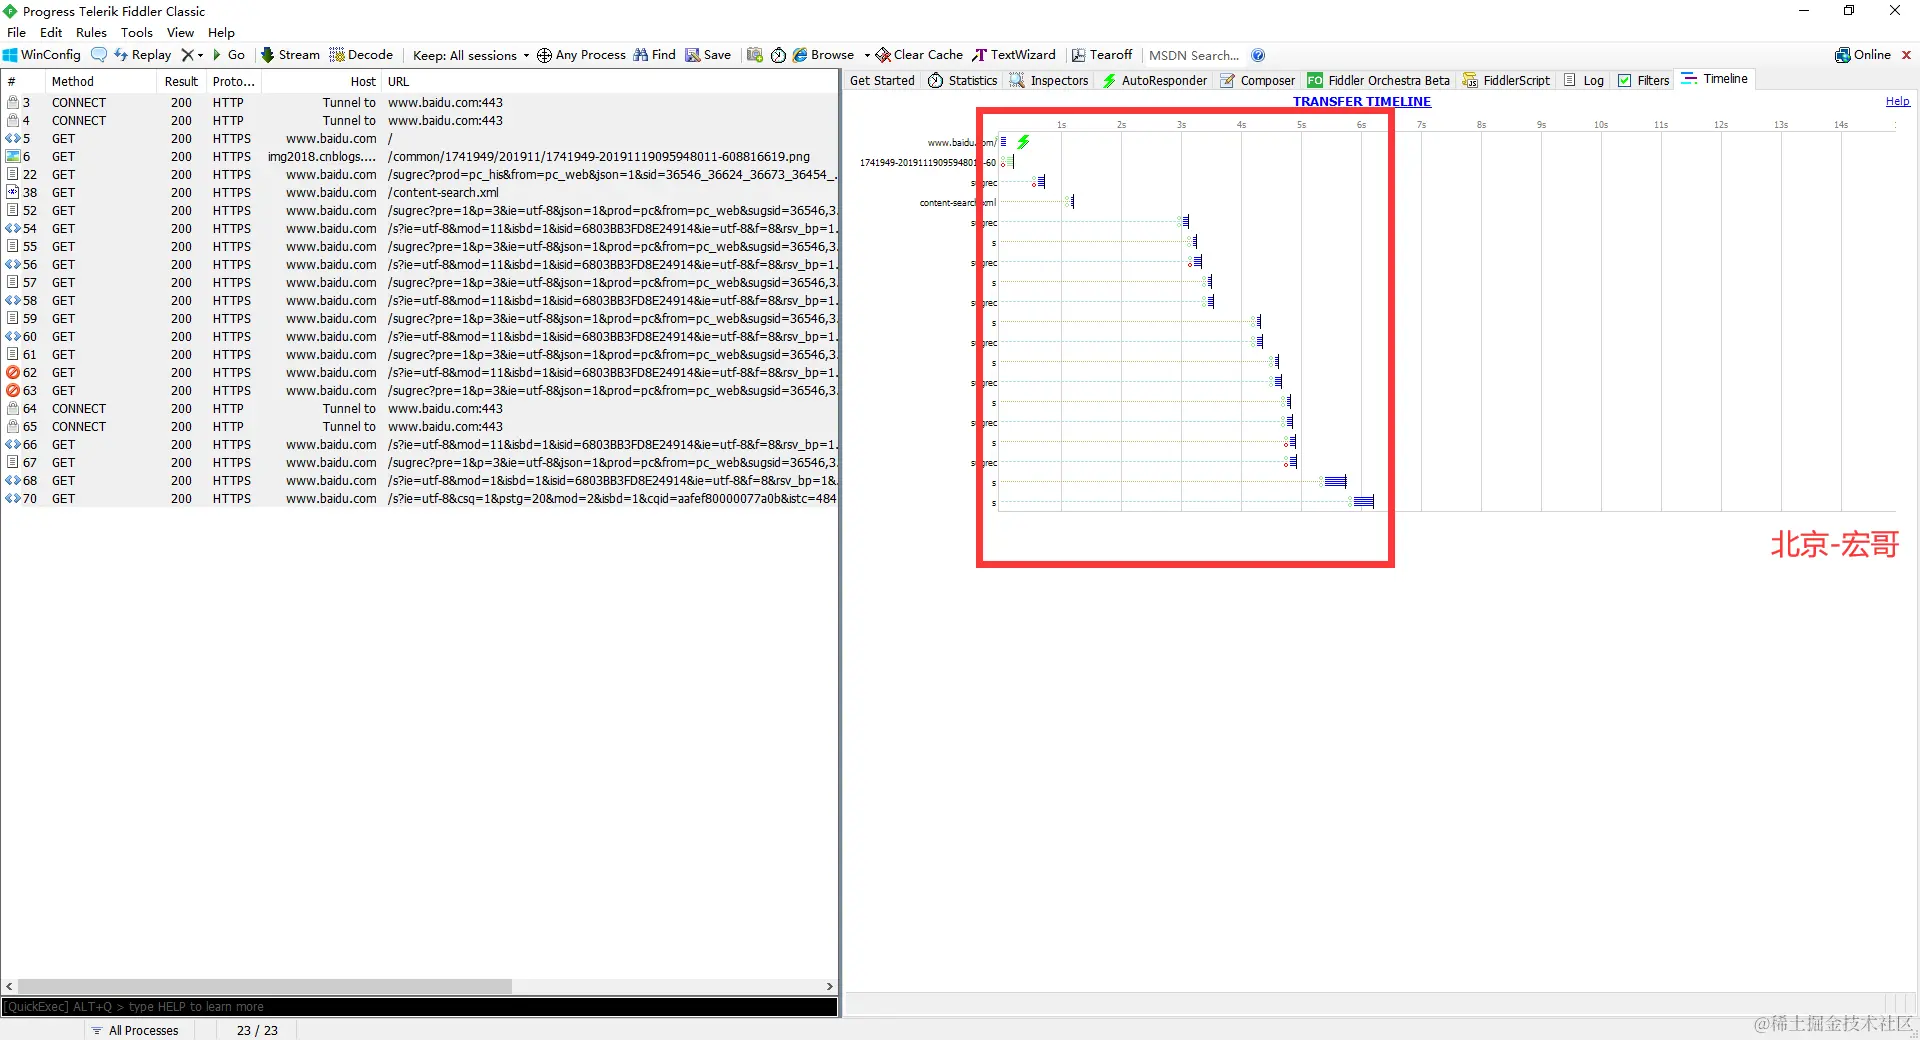Click Clear Cache in the toolbar

(919, 55)
